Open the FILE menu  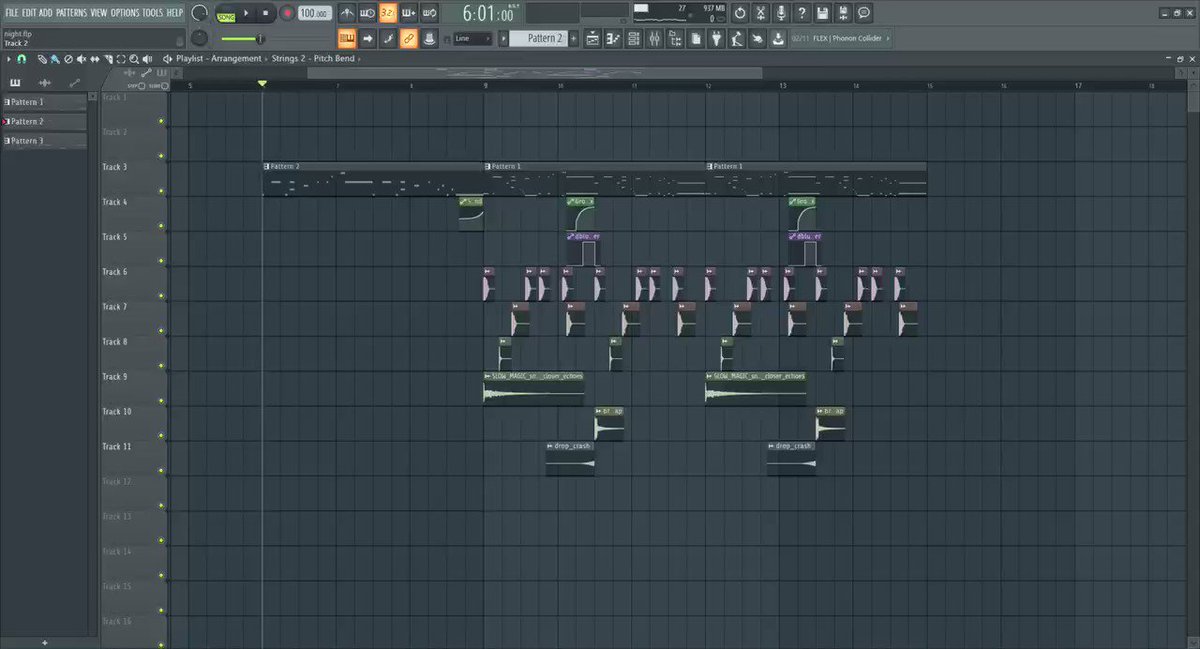pyautogui.click(x=12, y=12)
